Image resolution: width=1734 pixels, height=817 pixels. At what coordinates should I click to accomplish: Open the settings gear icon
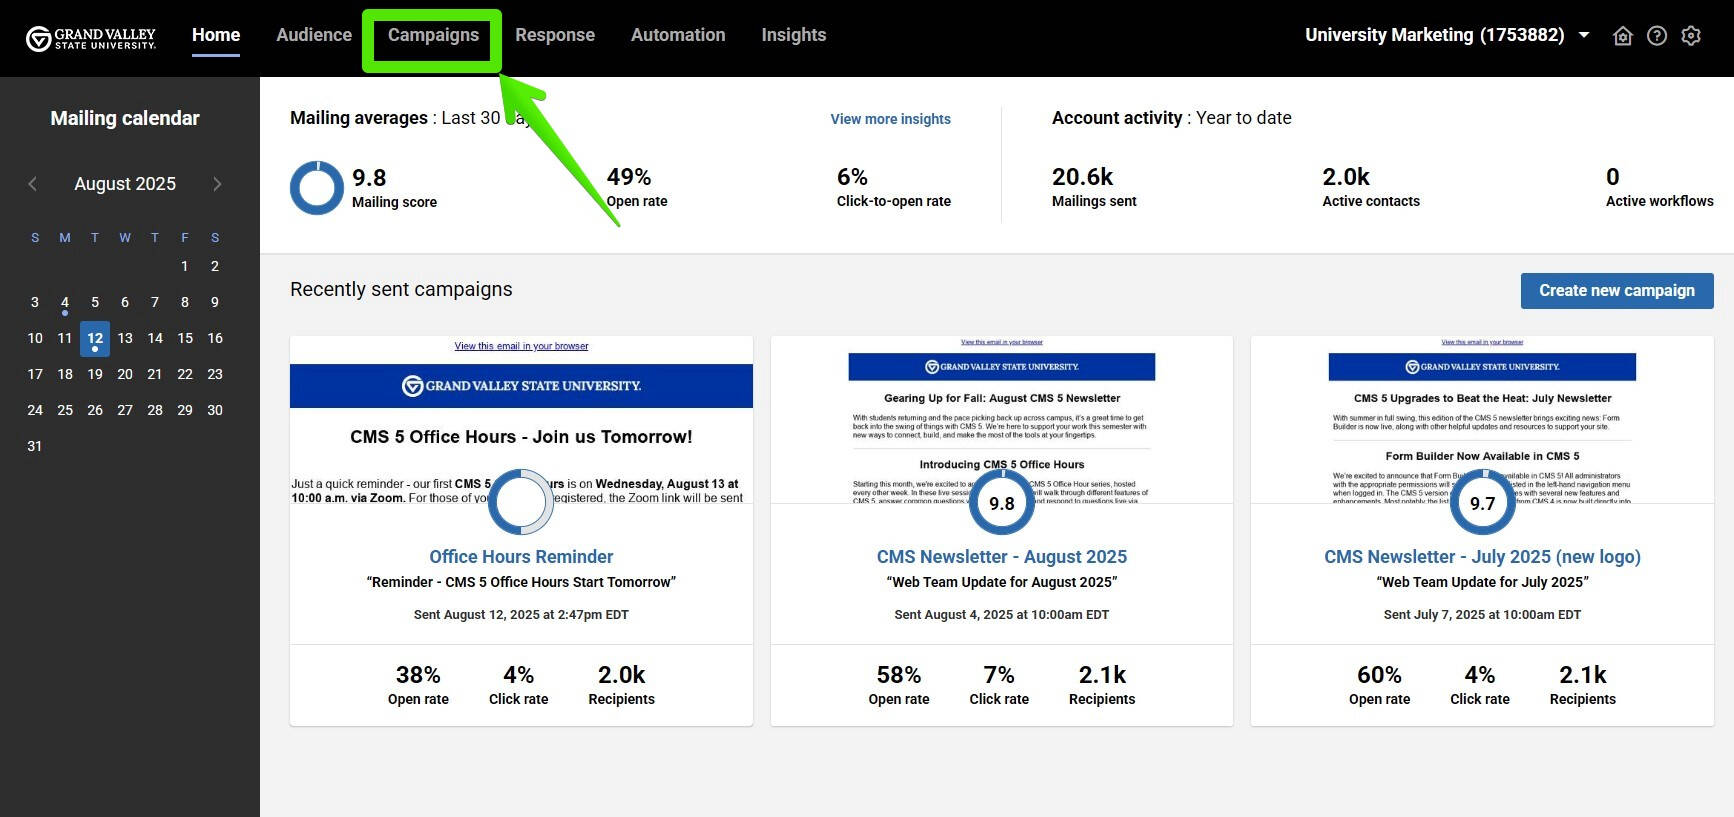pos(1691,36)
